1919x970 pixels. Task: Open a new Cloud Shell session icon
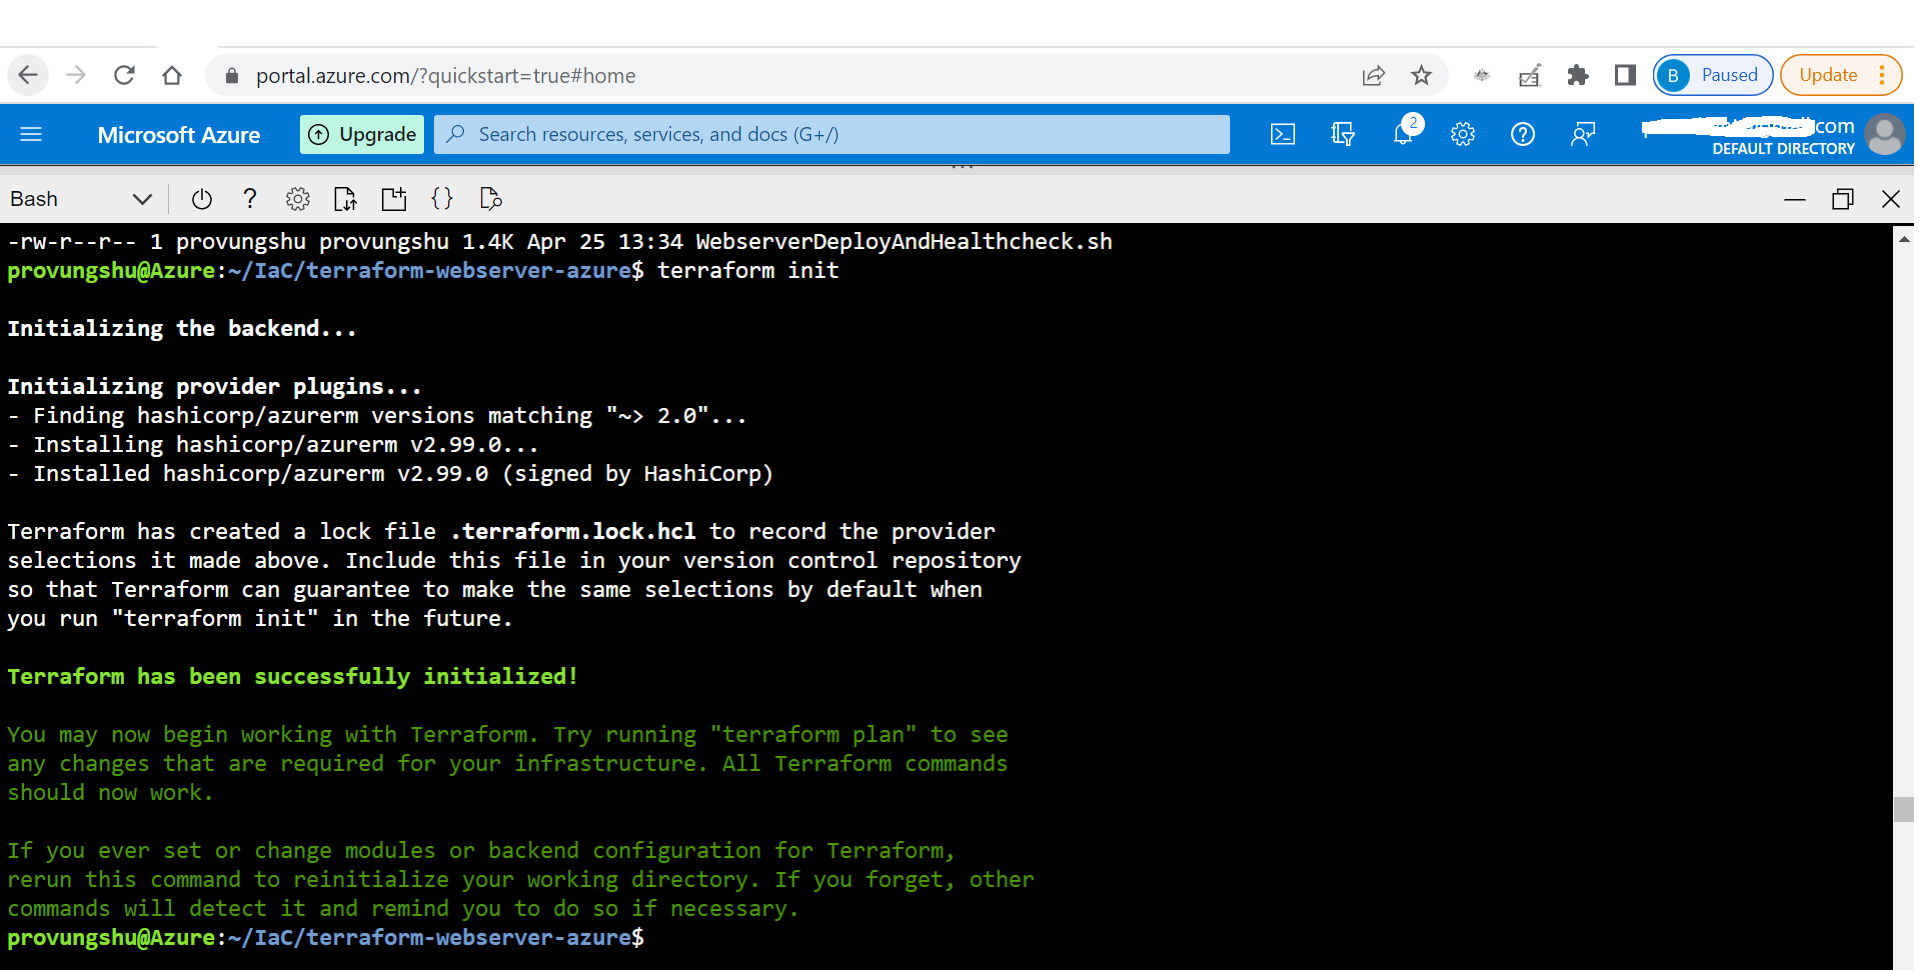tap(392, 198)
